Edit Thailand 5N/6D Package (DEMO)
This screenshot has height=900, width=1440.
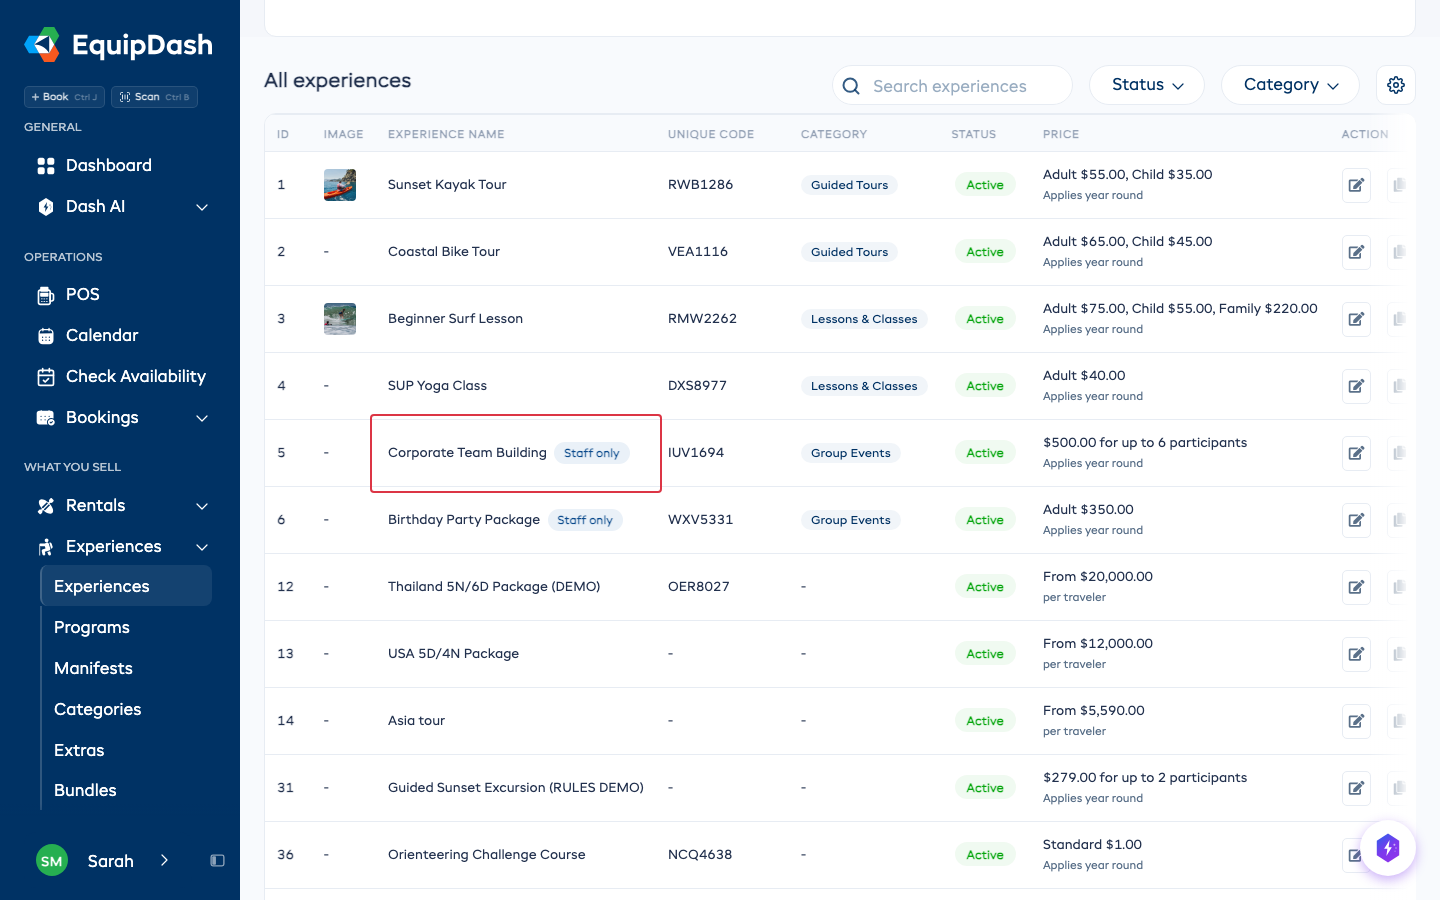tap(1356, 587)
